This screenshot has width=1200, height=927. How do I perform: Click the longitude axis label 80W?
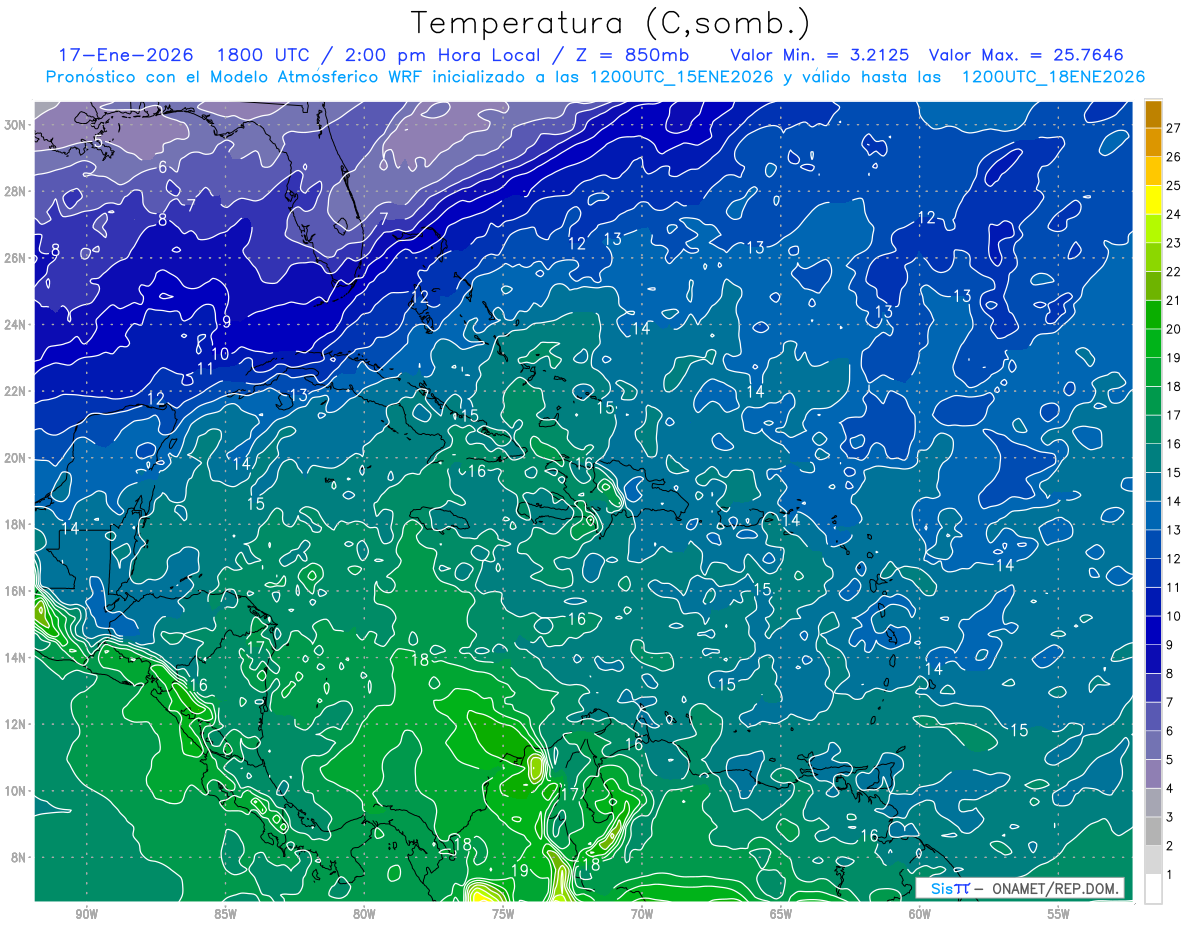point(364,915)
